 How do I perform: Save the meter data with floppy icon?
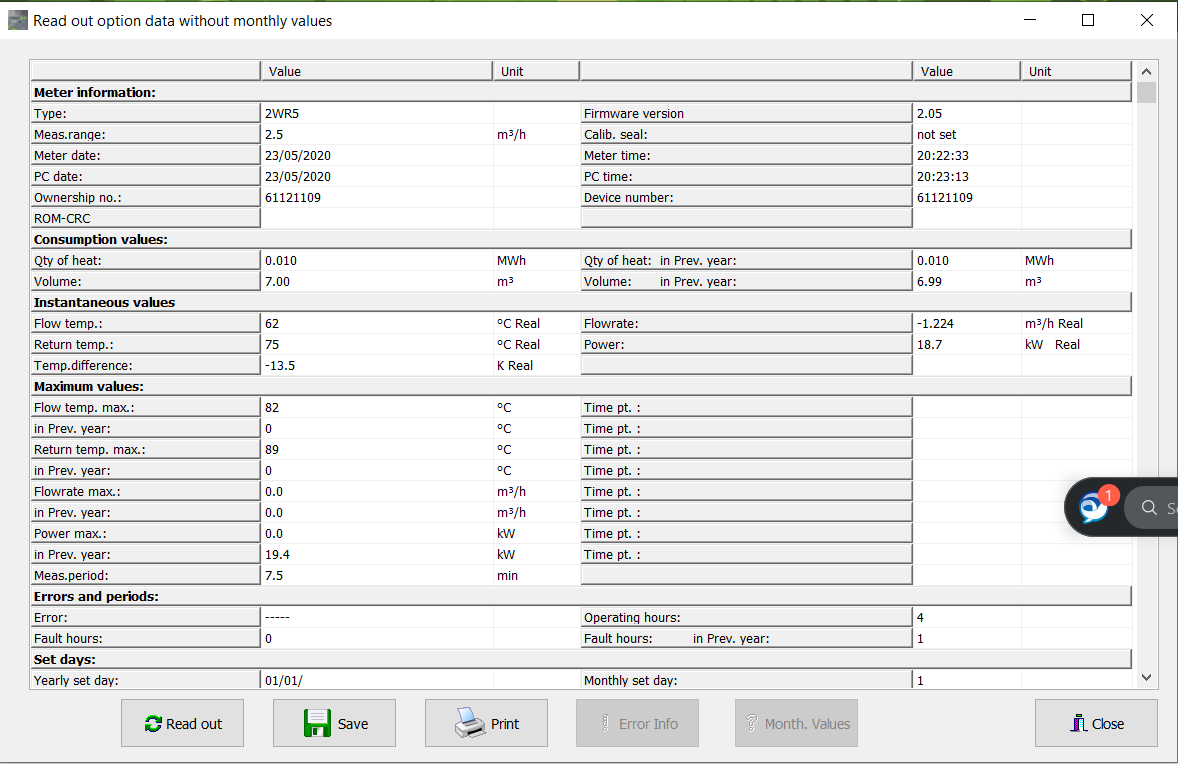334,723
